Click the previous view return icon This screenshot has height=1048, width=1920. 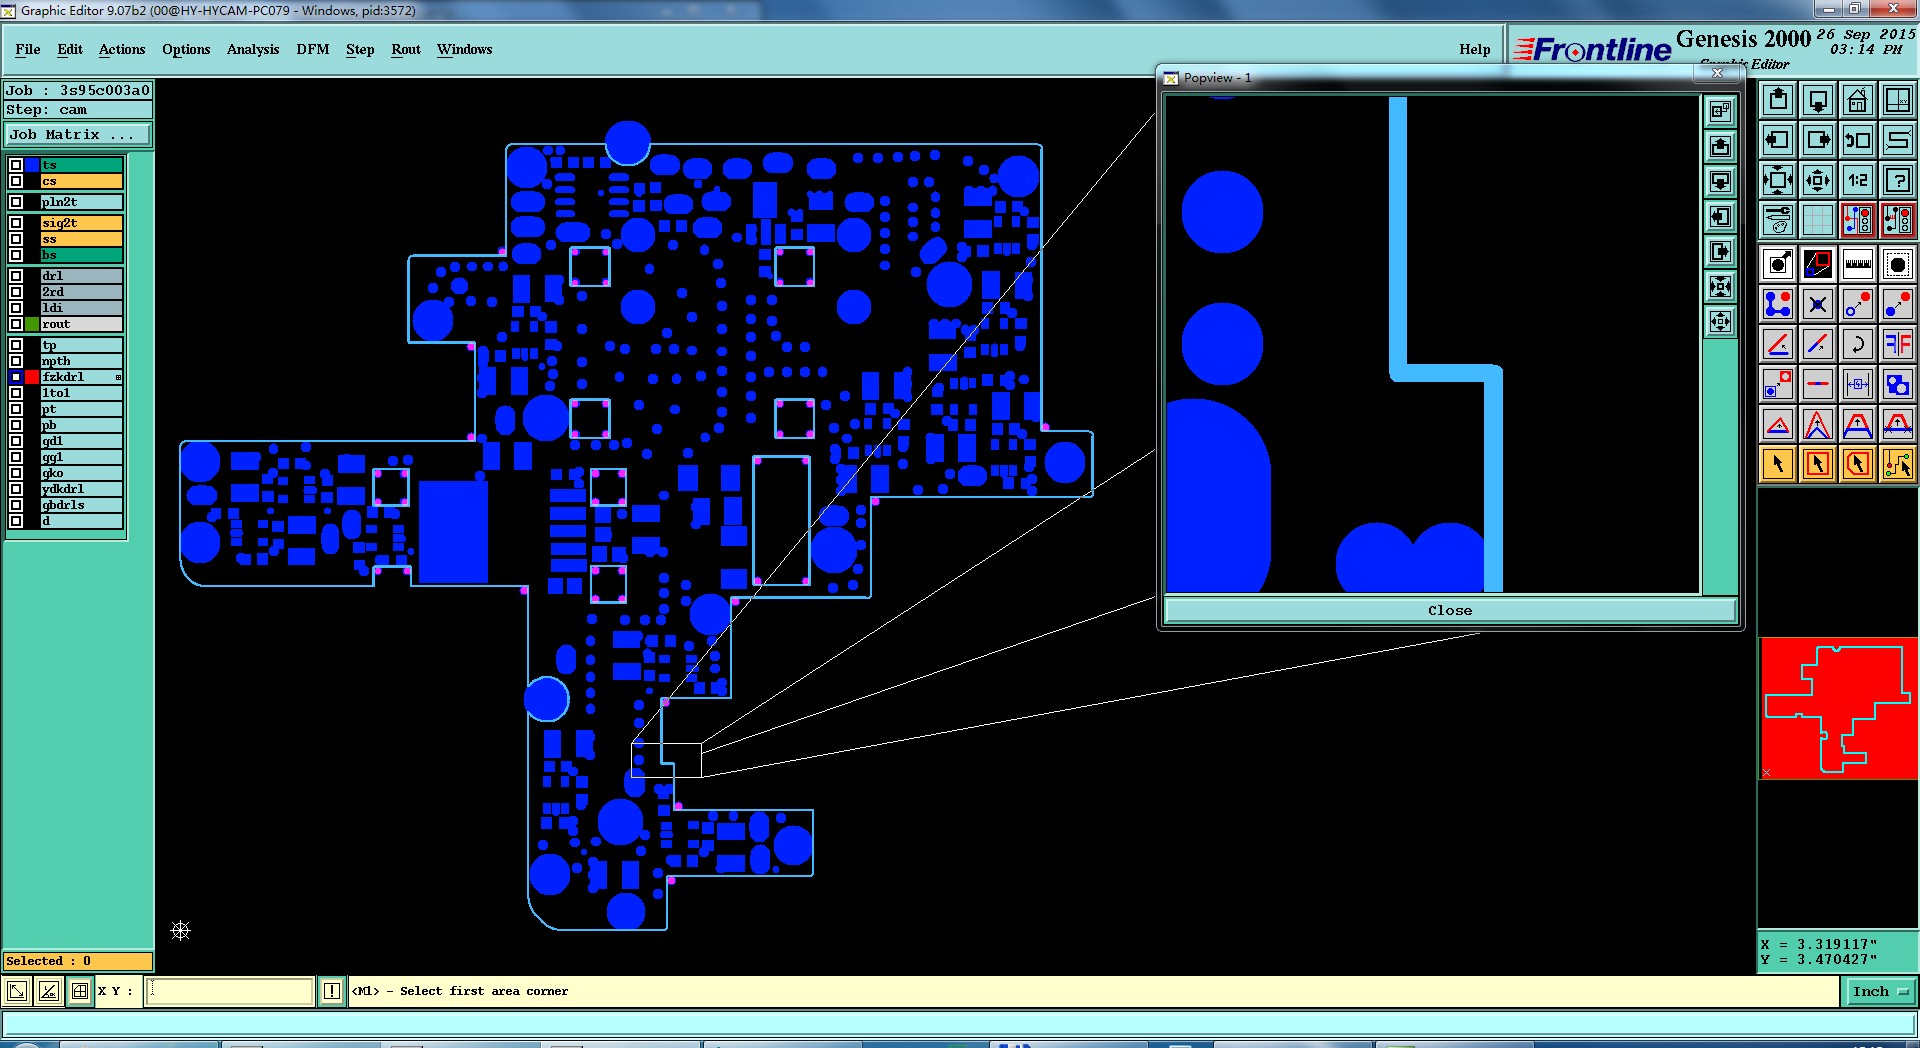(x=1858, y=140)
